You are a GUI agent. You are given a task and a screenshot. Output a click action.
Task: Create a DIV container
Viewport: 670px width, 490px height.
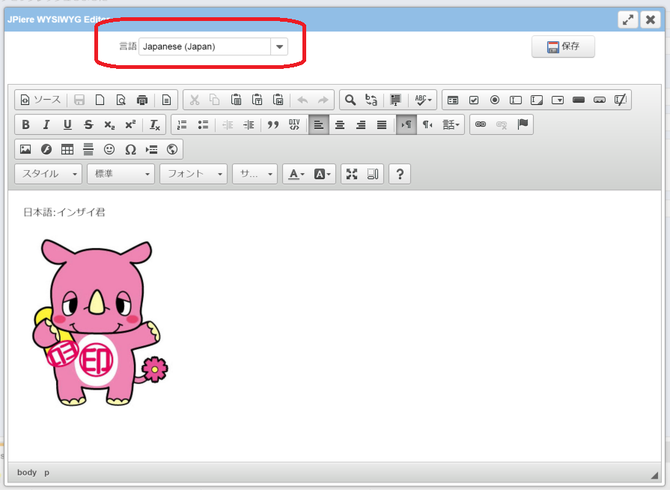tap(294, 125)
